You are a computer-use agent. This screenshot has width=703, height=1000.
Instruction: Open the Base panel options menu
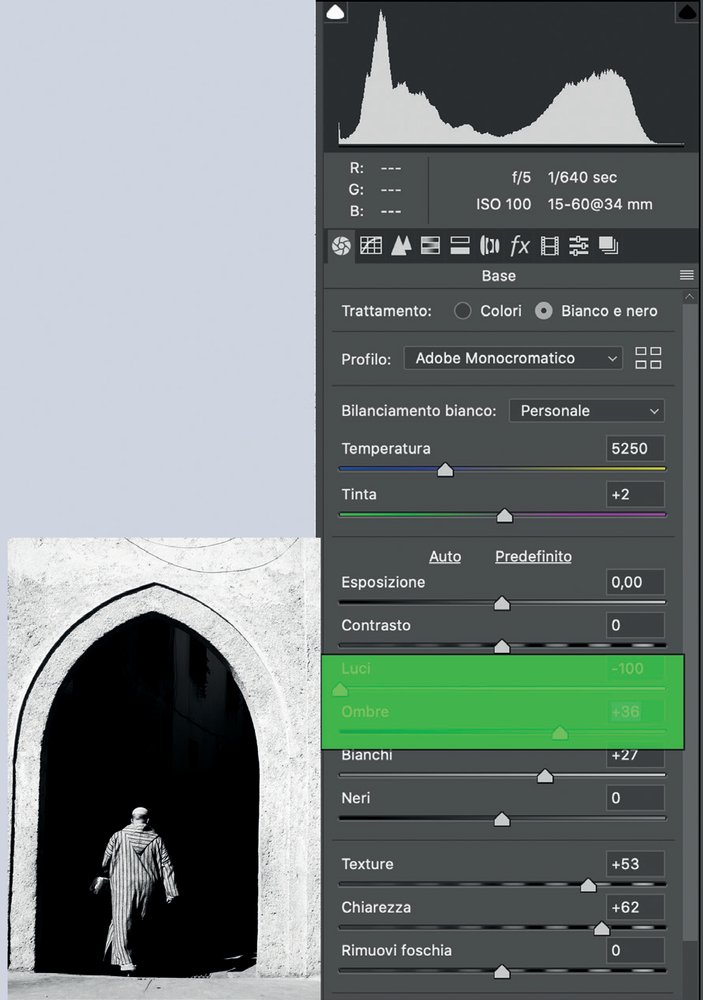coord(686,275)
